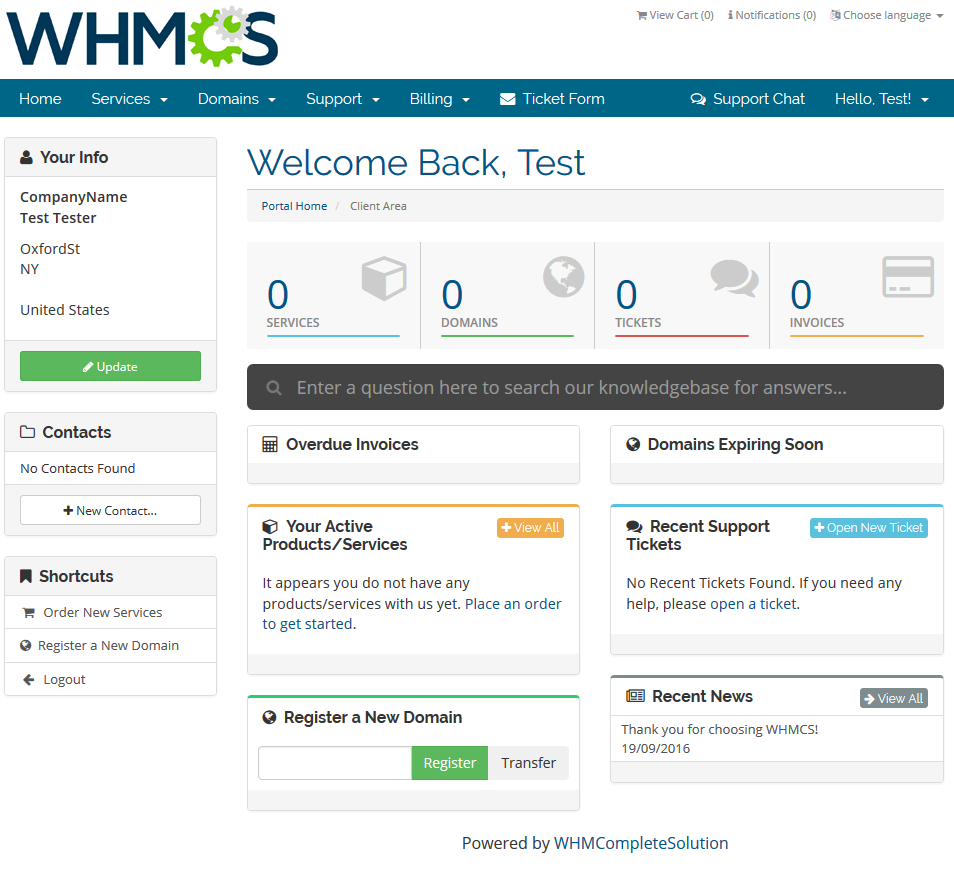Click the arrow icon beside Logout
The image size is (954, 885).
tap(28, 680)
